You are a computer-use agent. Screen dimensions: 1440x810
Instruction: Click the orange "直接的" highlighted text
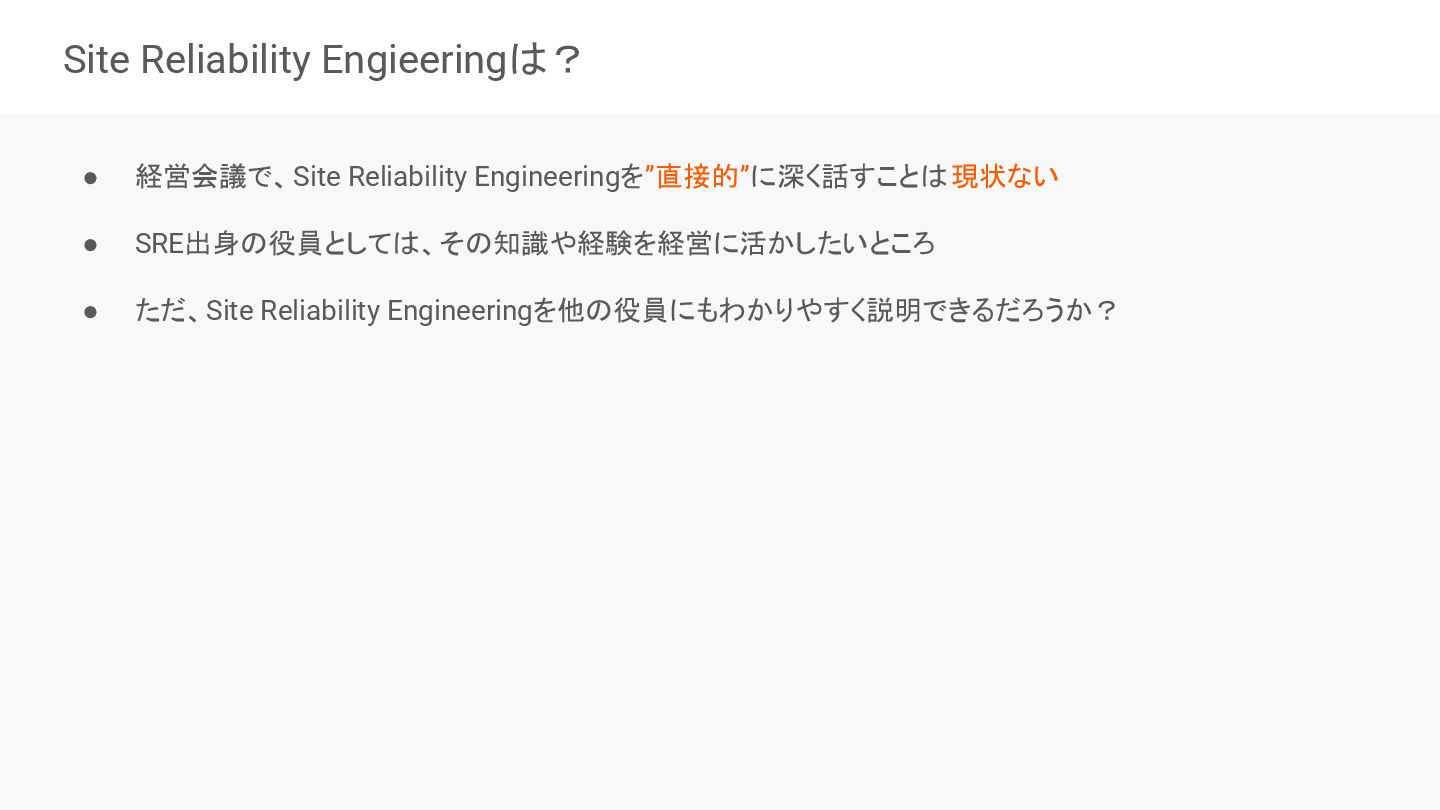coord(697,177)
